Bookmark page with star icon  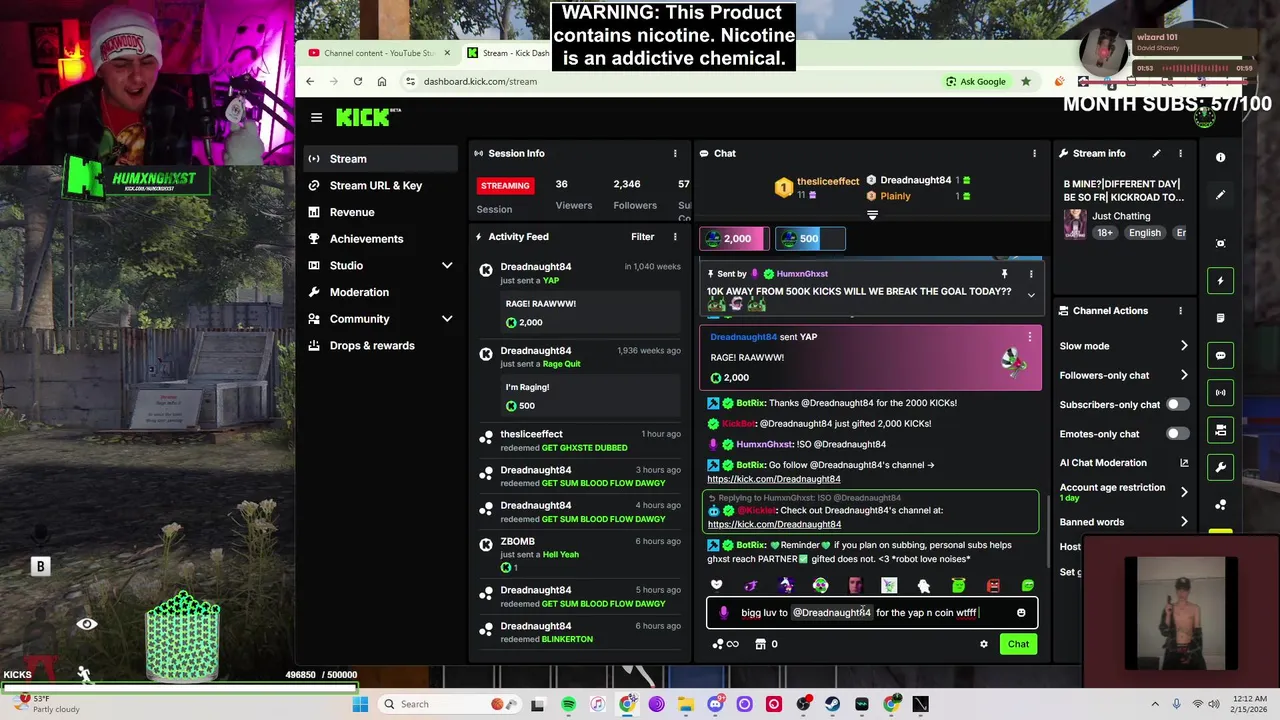[x=1026, y=81]
